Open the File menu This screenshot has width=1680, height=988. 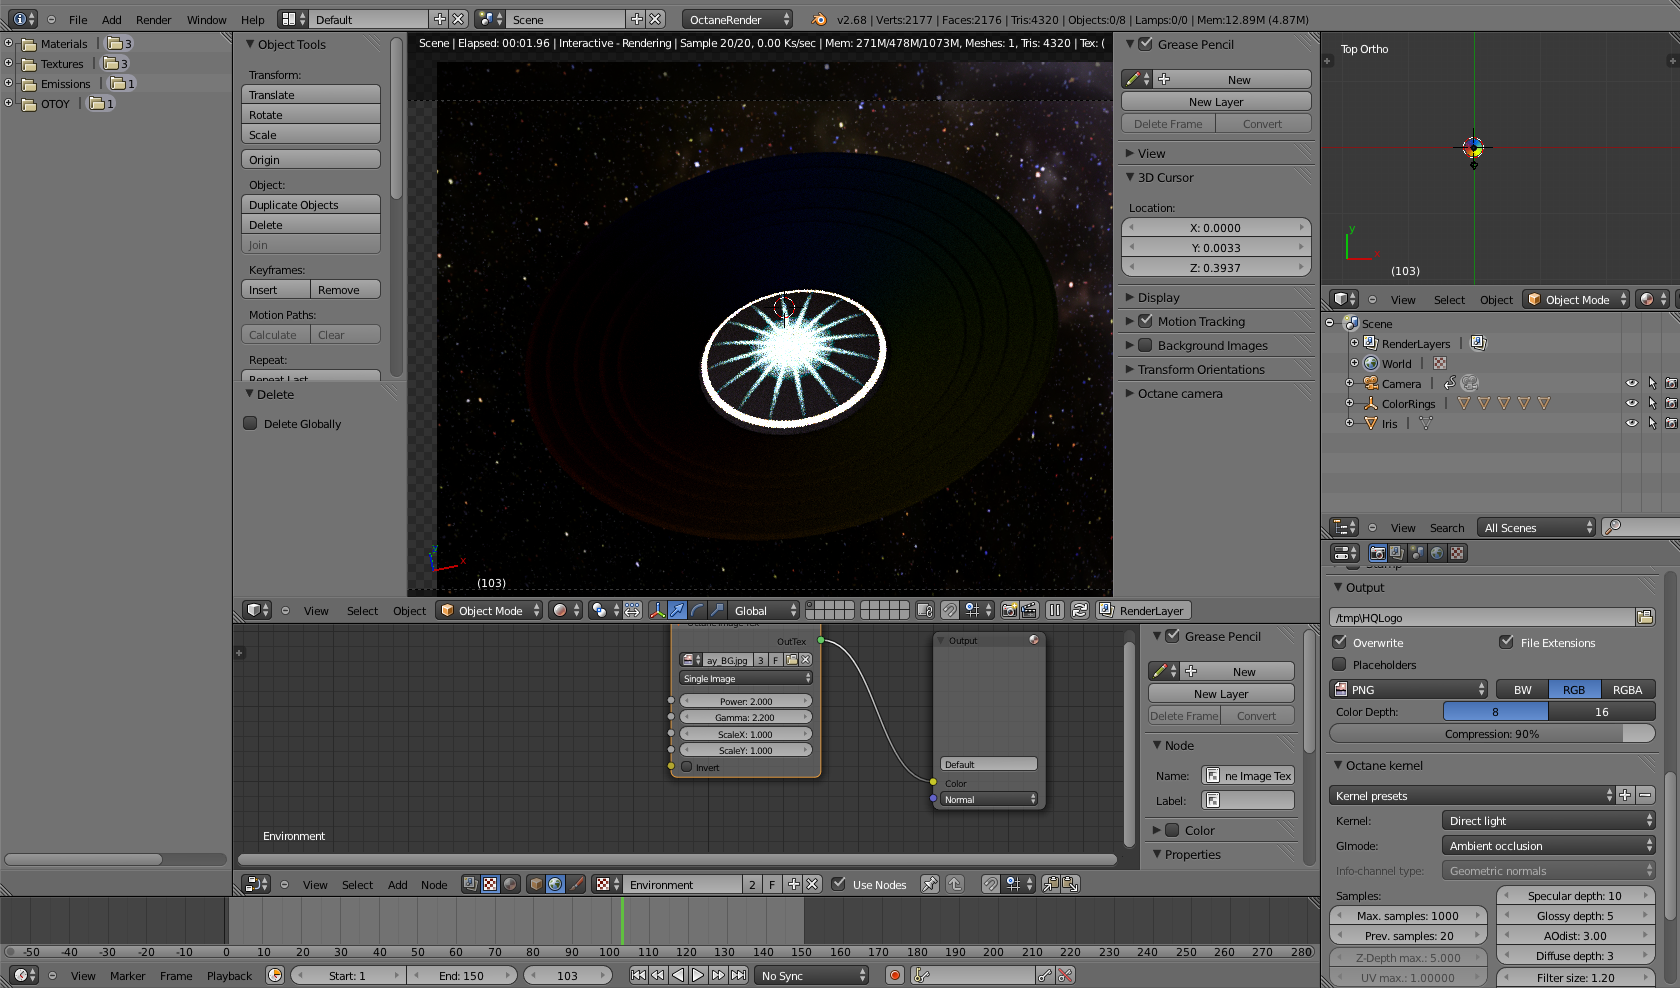[x=78, y=19]
